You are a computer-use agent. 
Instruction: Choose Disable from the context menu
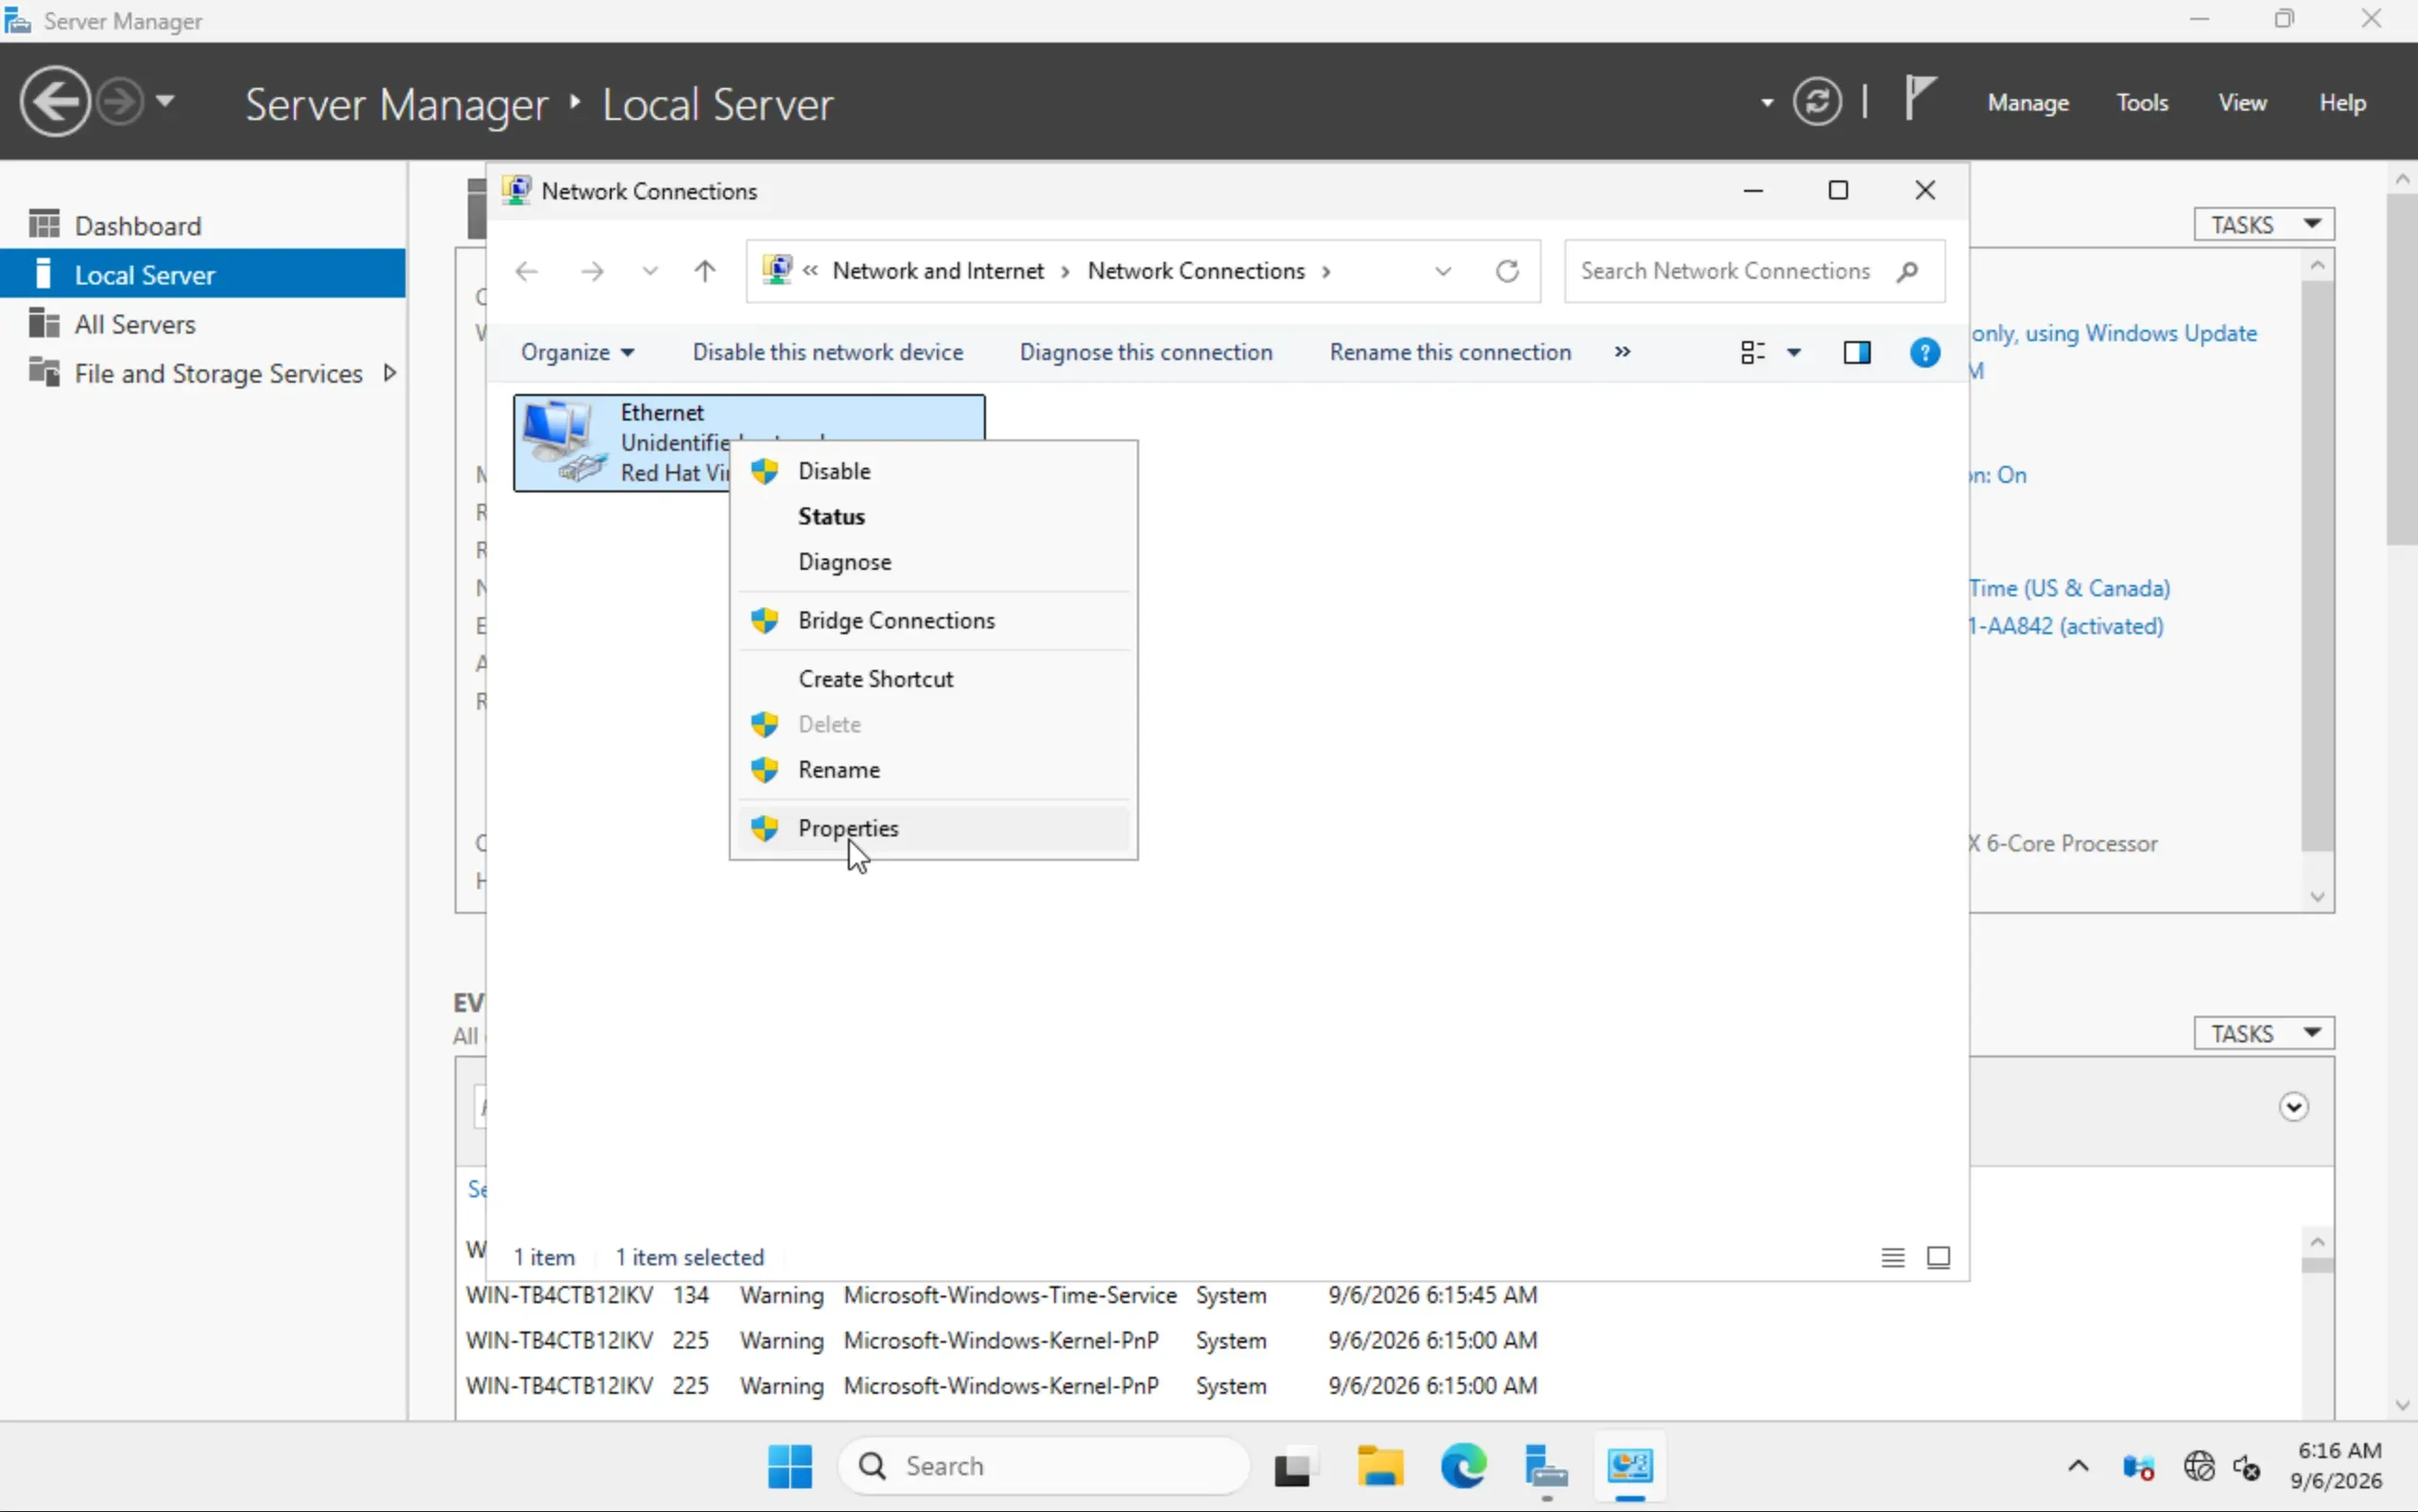coord(933,471)
